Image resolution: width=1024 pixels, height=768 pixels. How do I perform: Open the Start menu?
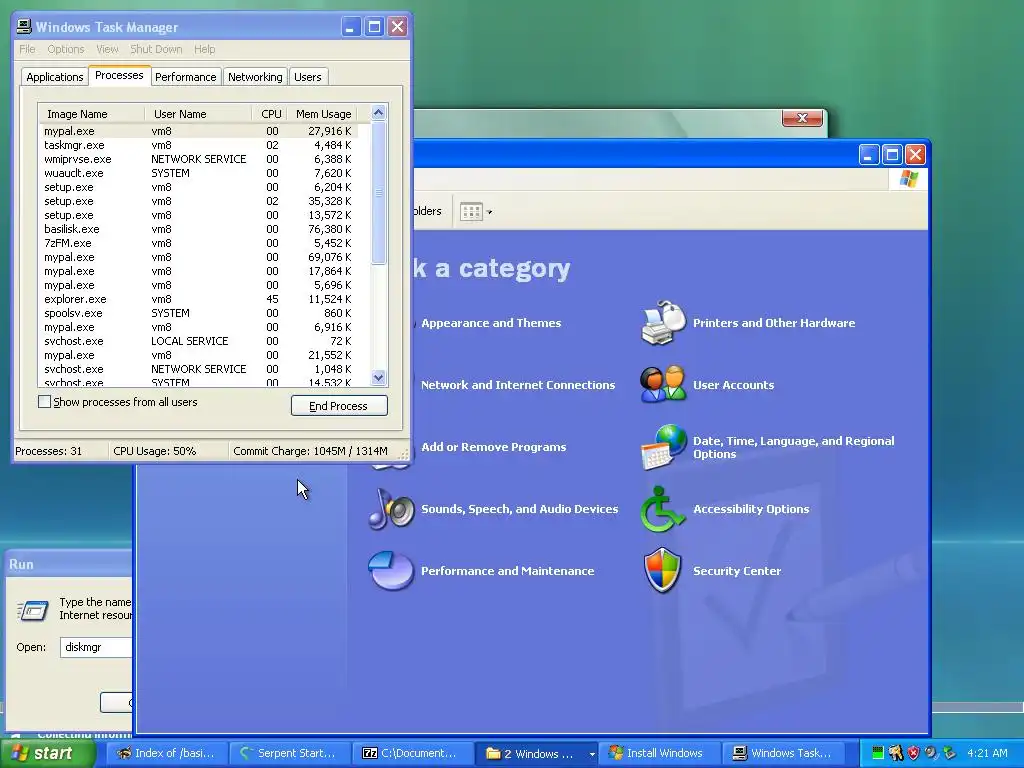click(46, 753)
